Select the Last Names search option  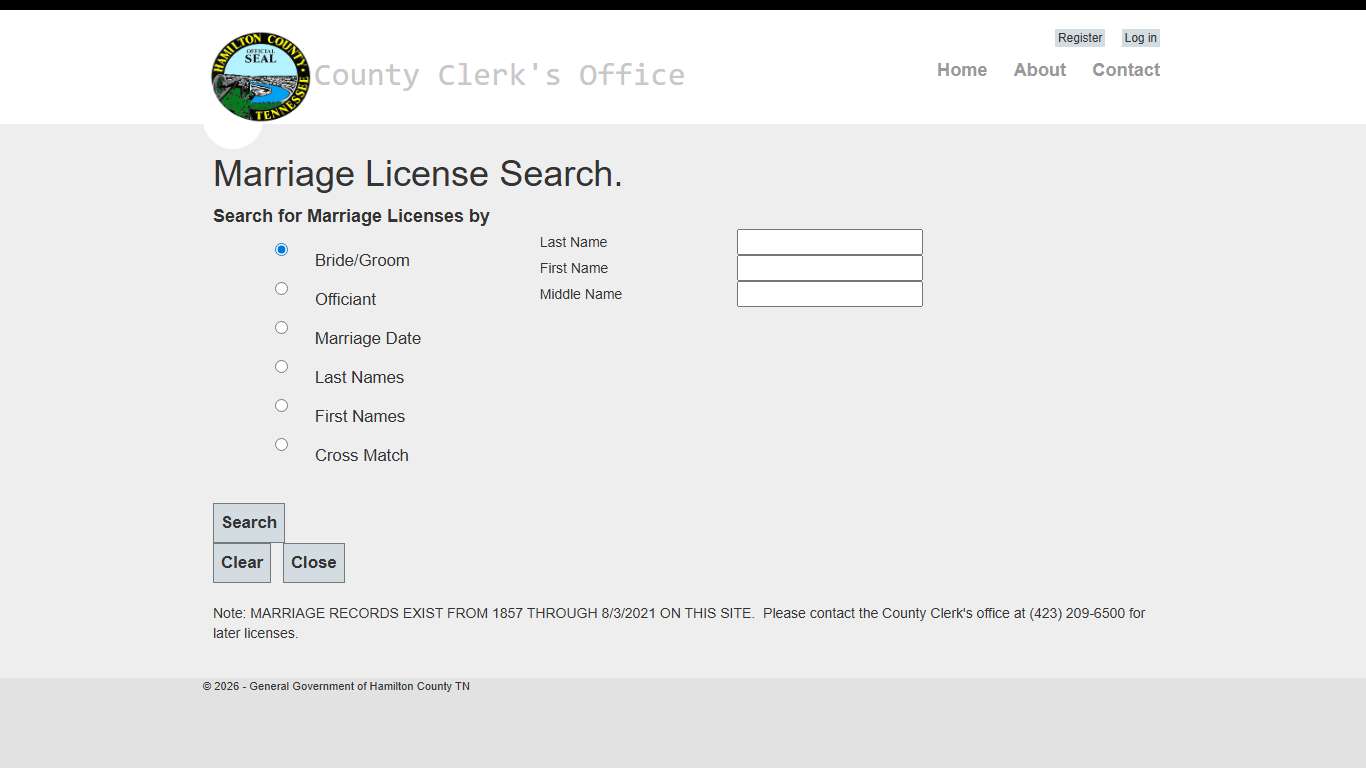[281, 366]
